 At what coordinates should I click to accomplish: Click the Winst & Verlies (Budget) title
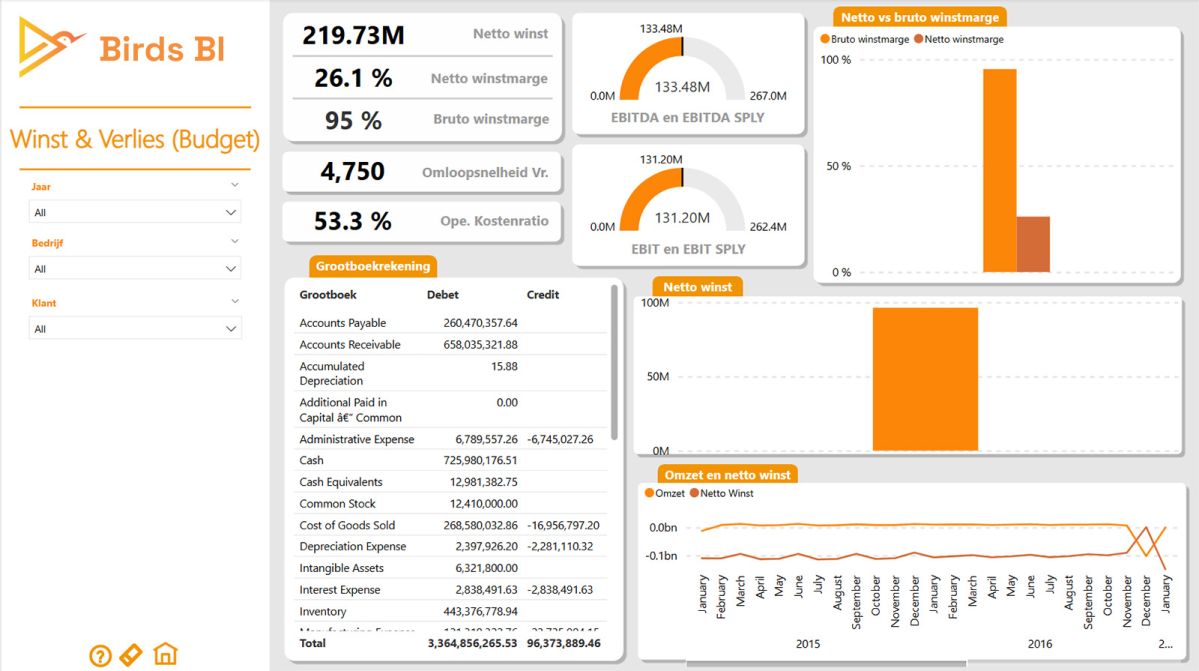[134, 138]
